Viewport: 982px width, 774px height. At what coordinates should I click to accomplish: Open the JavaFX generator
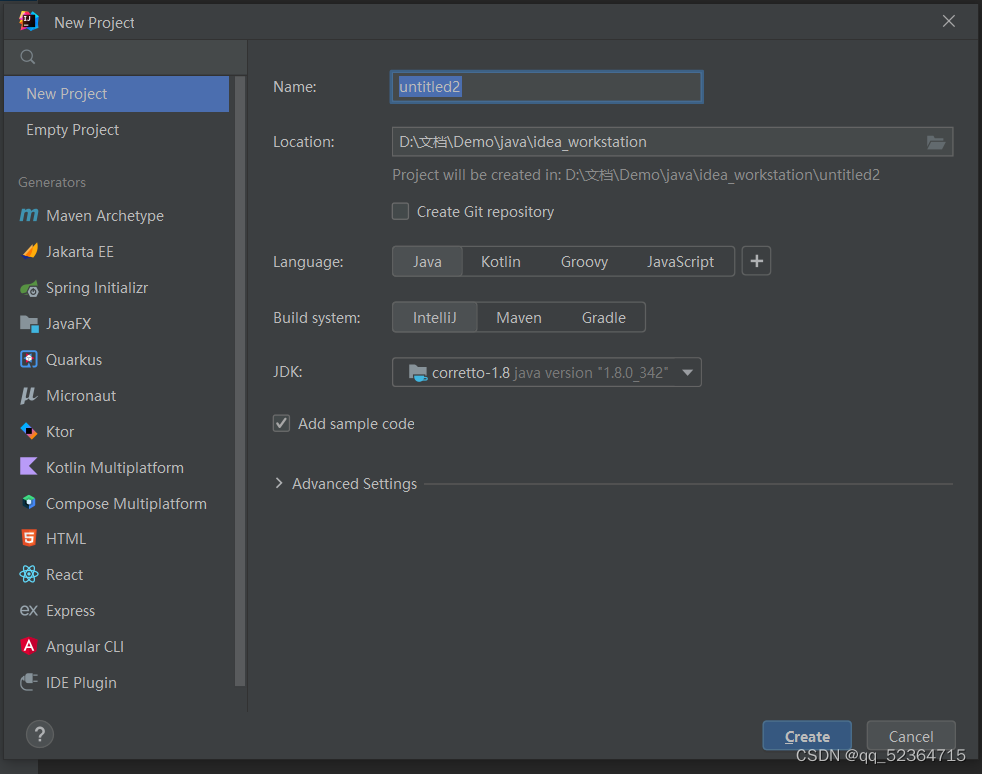pyautogui.click(x=116, y=324)
